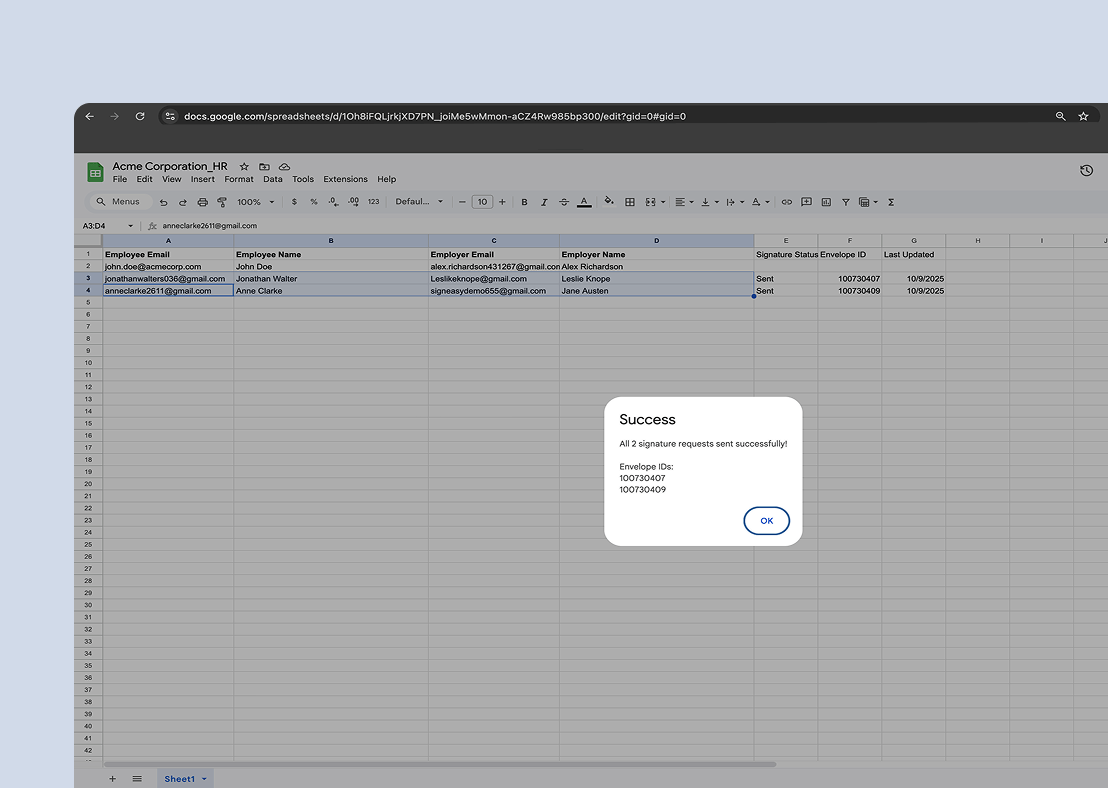Select the paint format tool

pyautogui.click(x=222, y=202)
